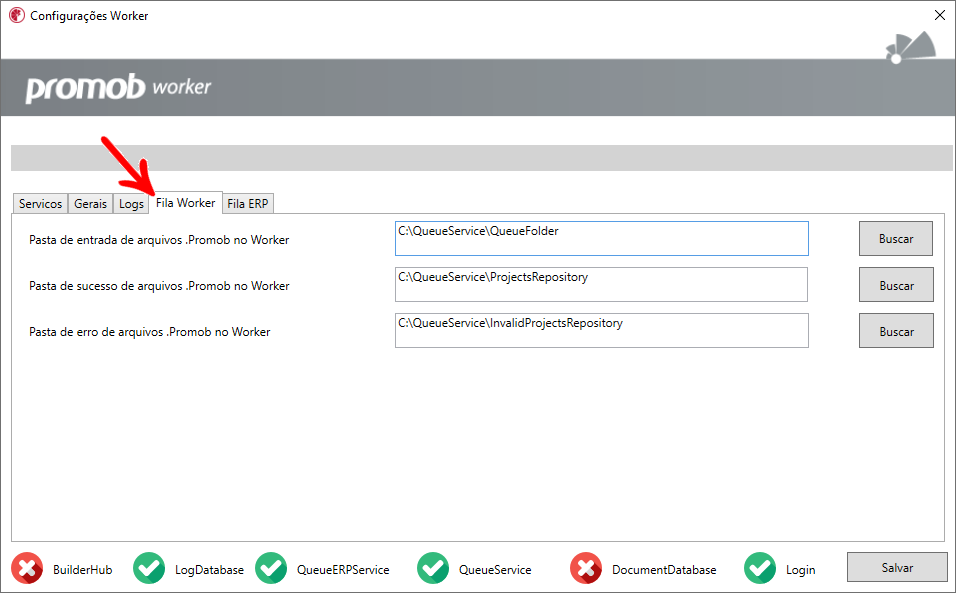Click the Promob app icon in title bar

(x=16, y=15)
